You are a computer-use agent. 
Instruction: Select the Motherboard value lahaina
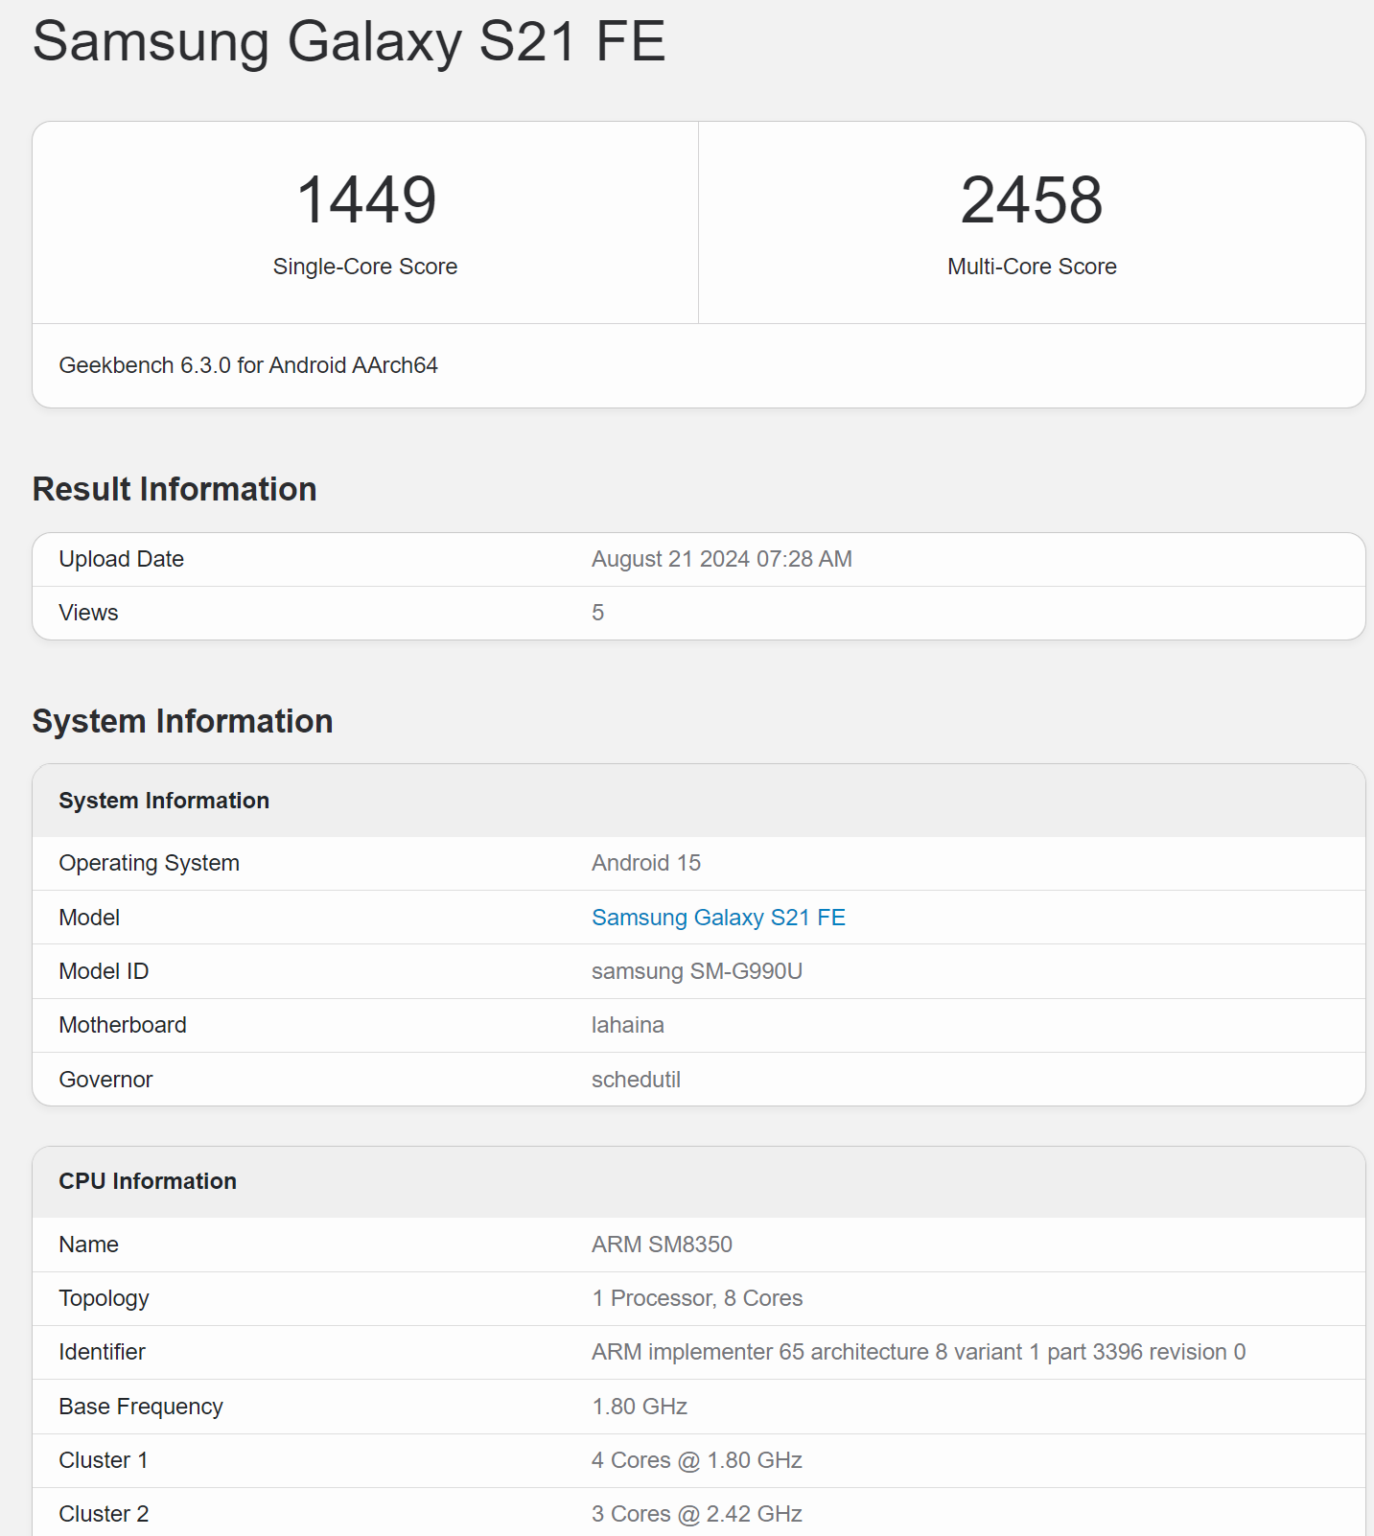pyautogui.click(x=629, y=1024)
